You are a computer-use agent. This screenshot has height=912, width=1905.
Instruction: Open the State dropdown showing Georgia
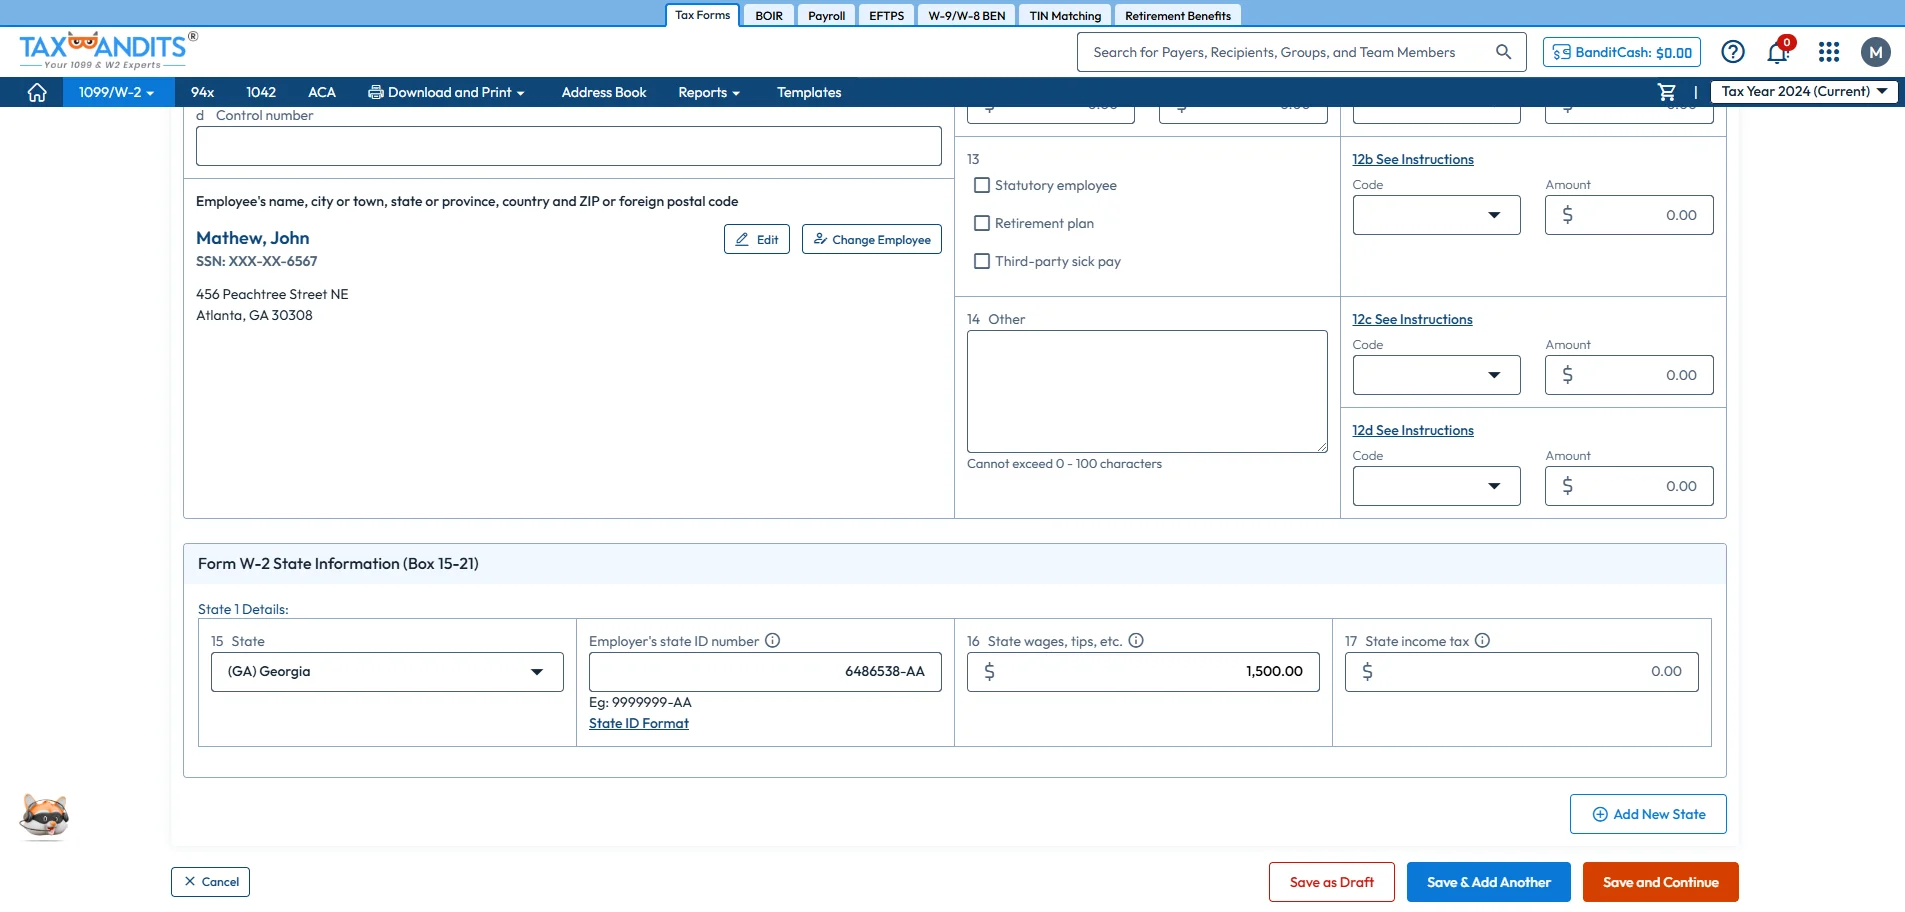(x=387, y=672)
